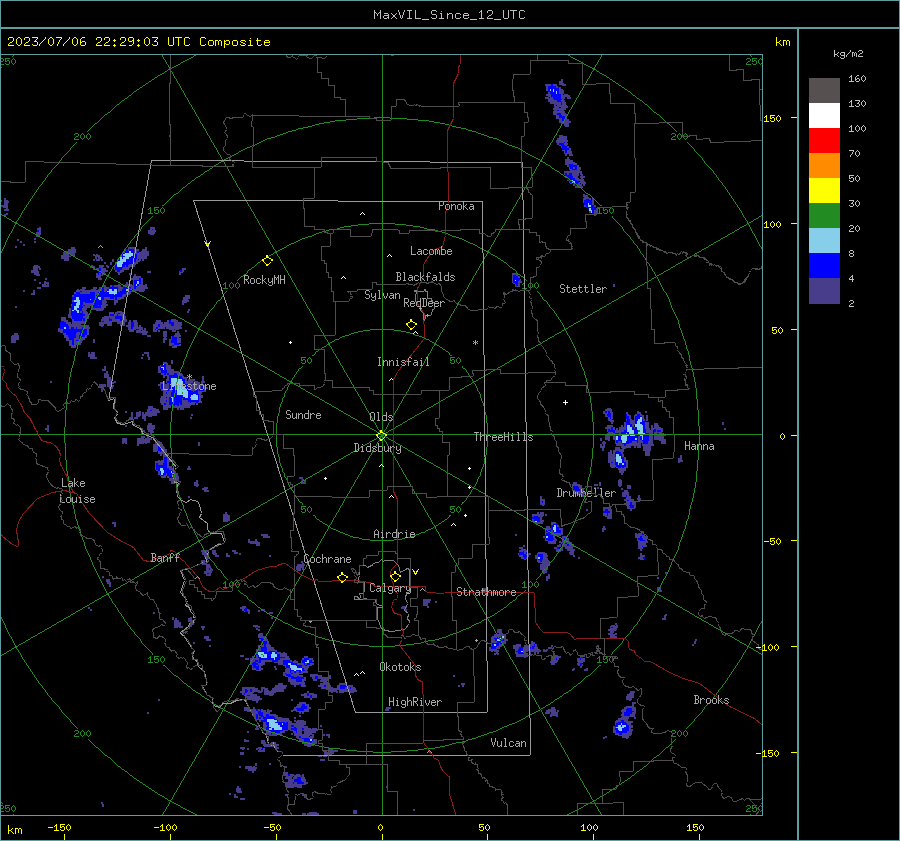Click the HighRiver label
This screenshot has height=841, width=900.
click(415, 702)
